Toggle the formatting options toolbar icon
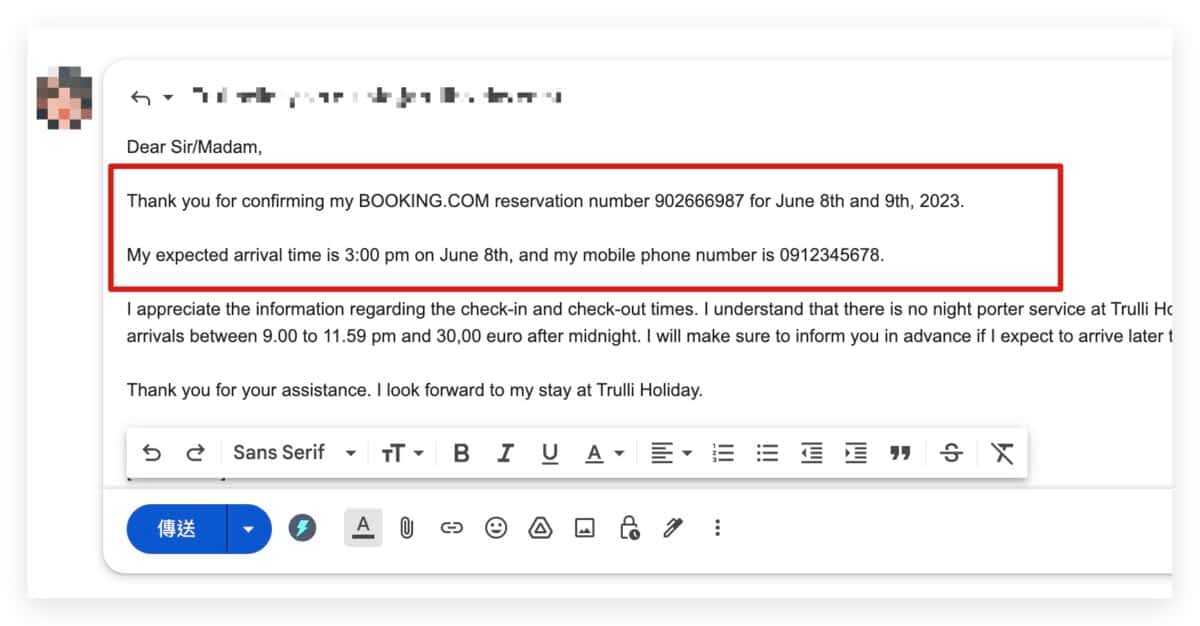1200x626 pixels. (x=363, y=527)
